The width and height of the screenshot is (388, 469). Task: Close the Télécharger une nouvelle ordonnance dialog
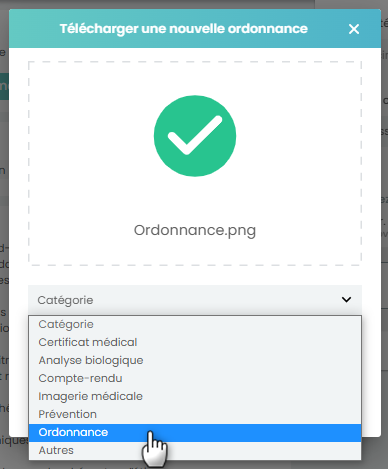[x=354, y=29]
